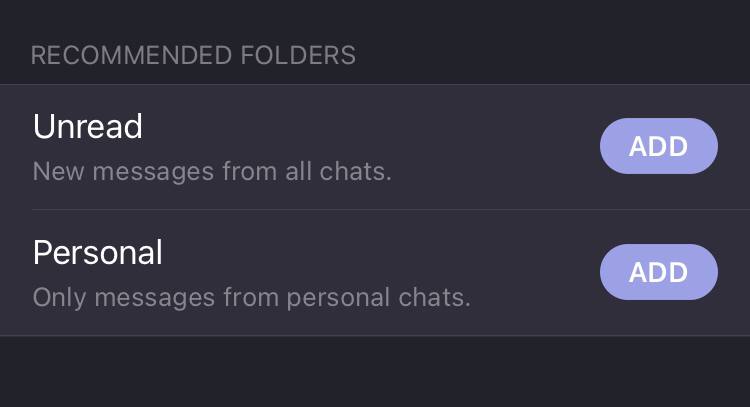750x407 pixels.
Task: Click the divider between Unread and Personal
Action: pyautogui.click(x=390, y=210)
